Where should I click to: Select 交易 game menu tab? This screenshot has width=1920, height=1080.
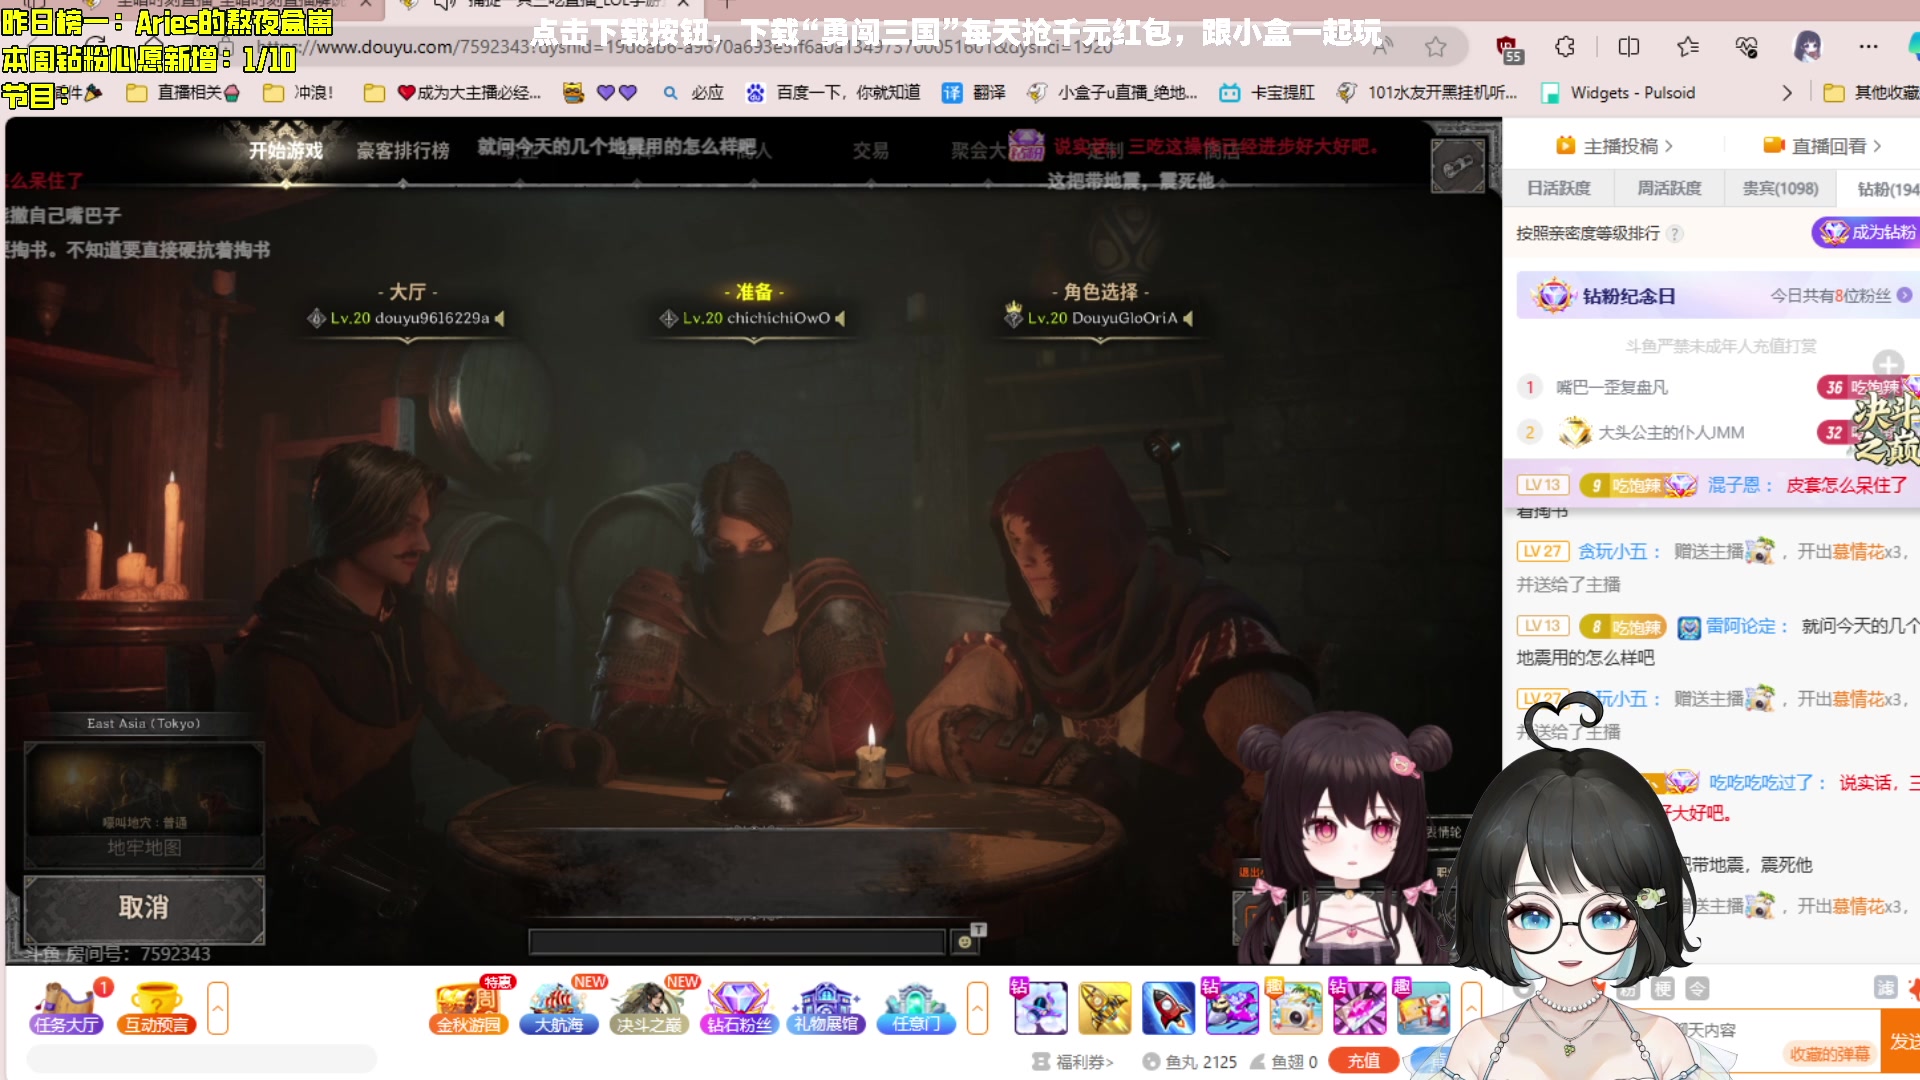coord(870,150)
